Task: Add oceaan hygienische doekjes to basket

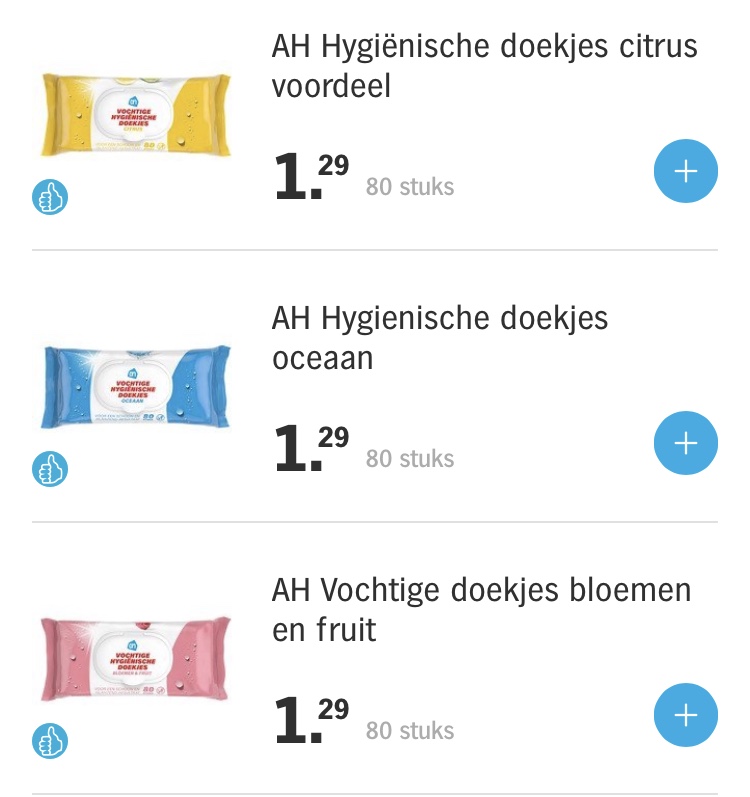Action: pos(685,443)
